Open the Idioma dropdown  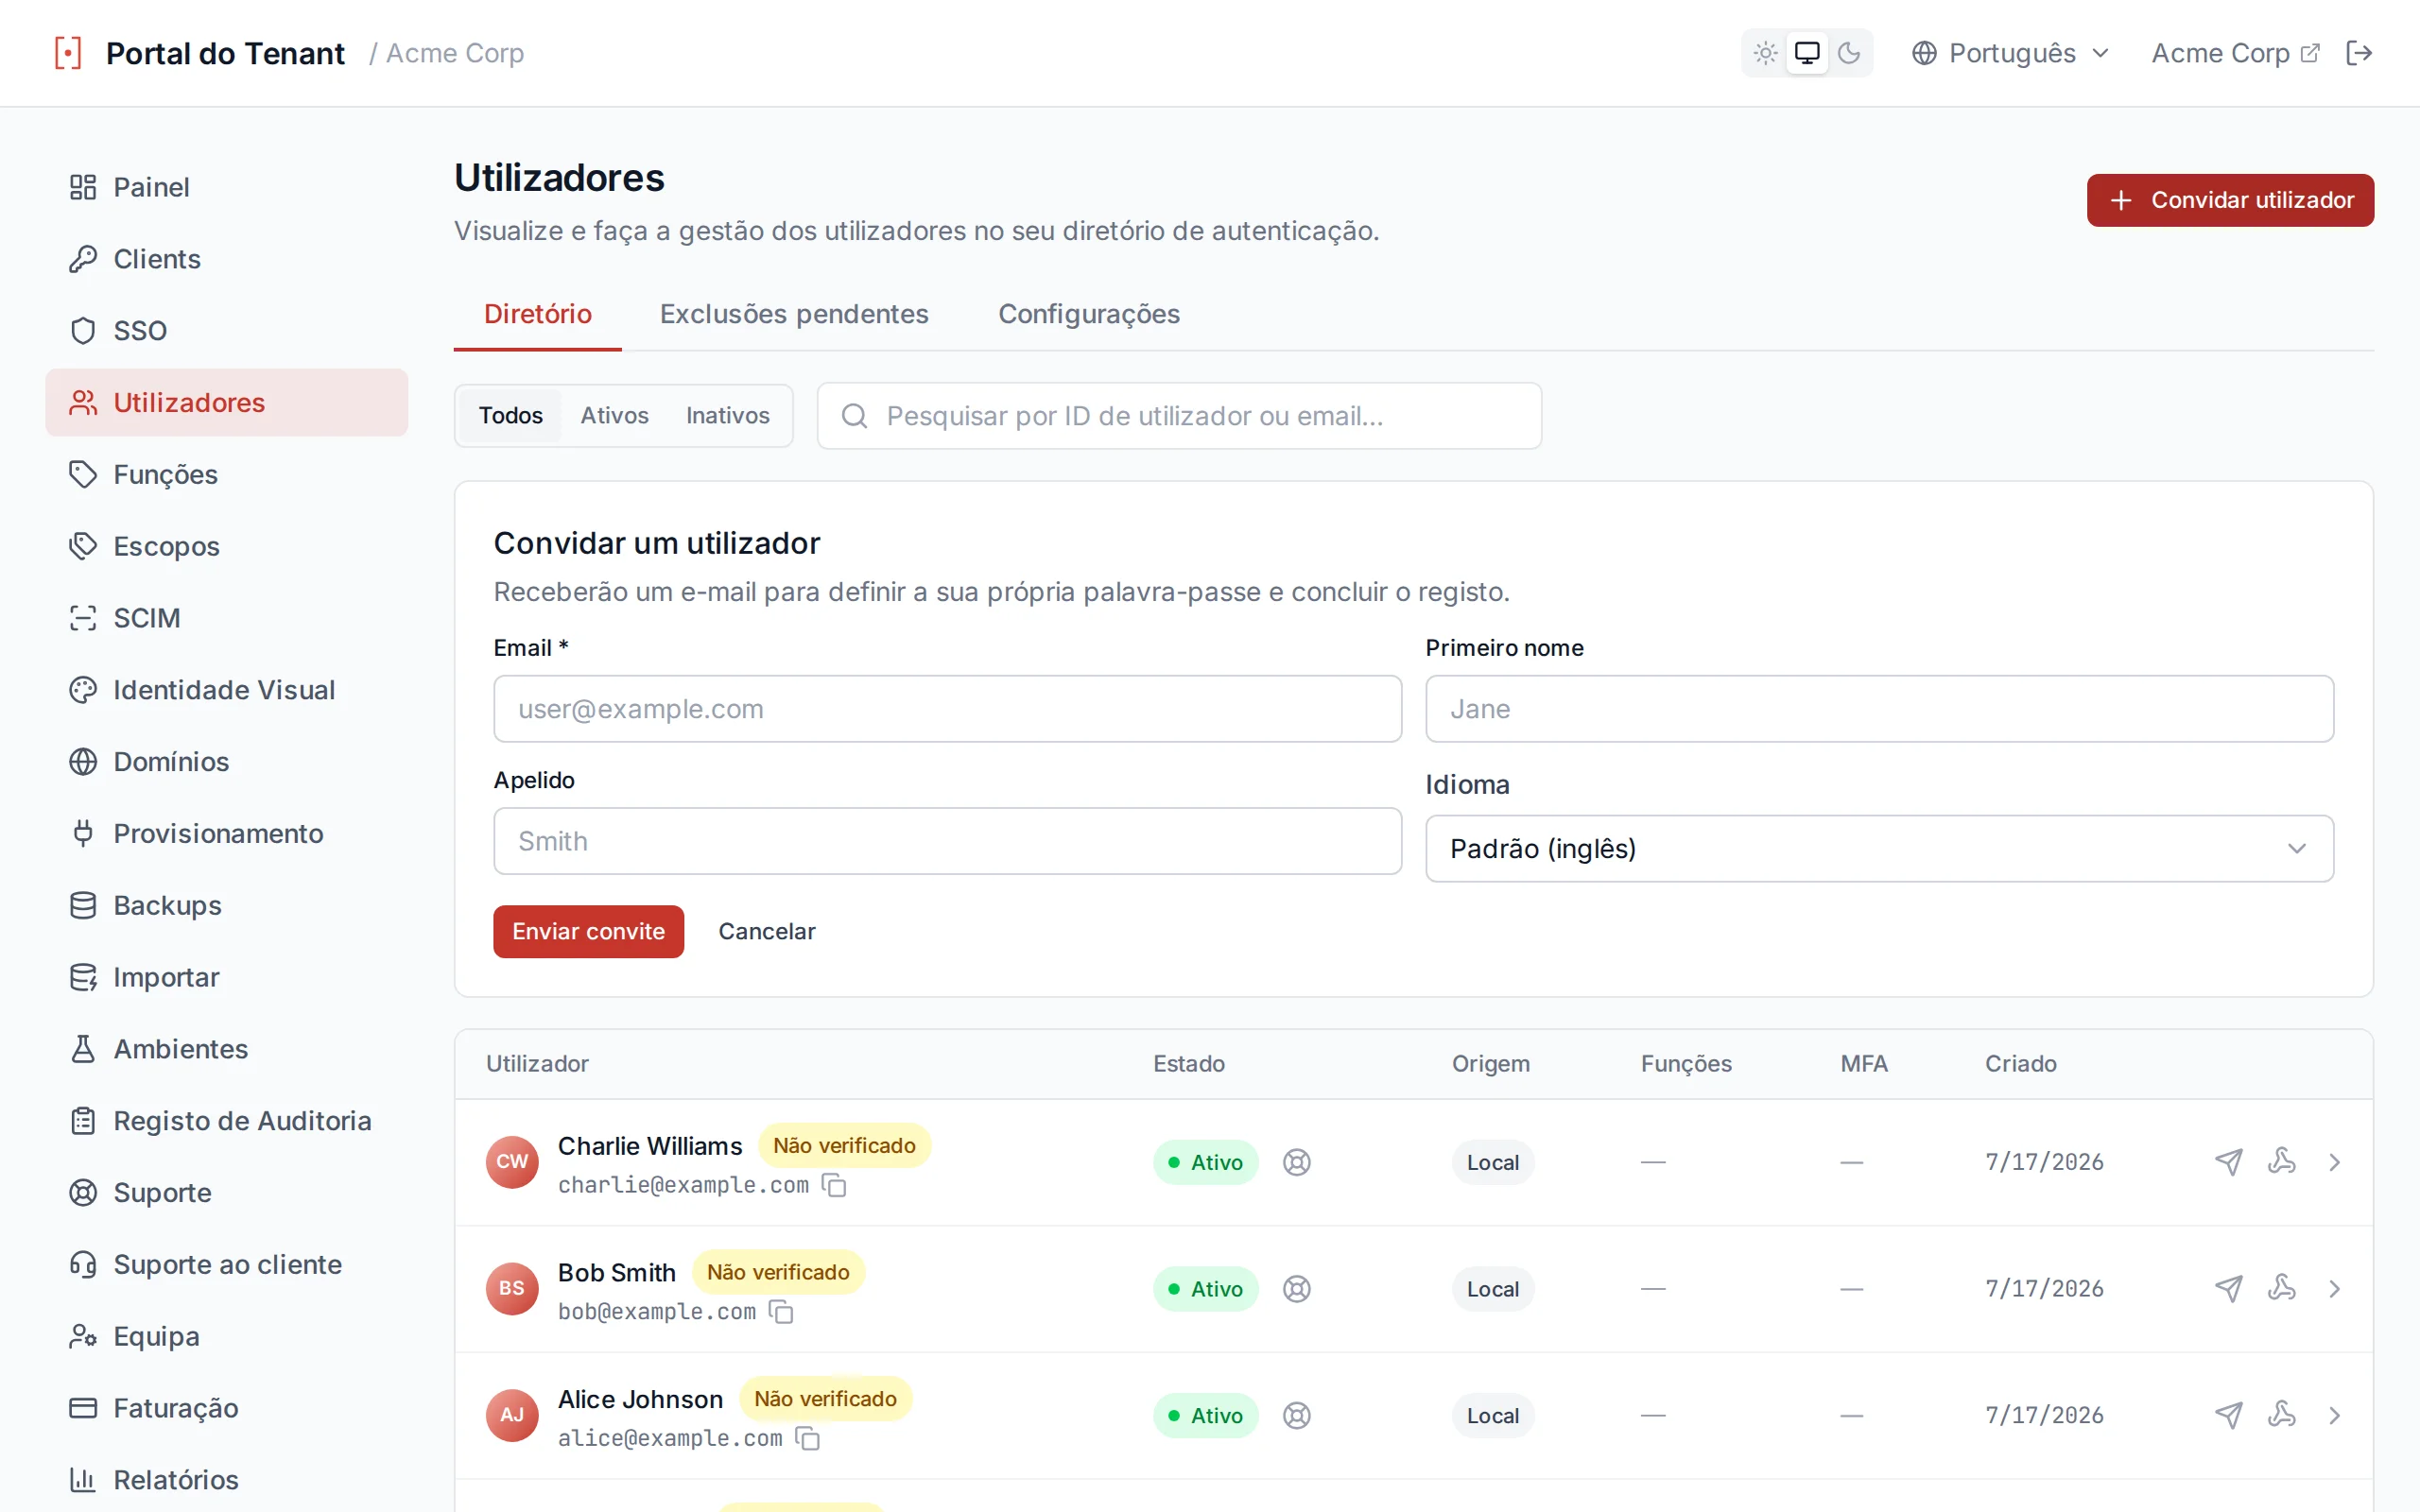pos(1879,848)
